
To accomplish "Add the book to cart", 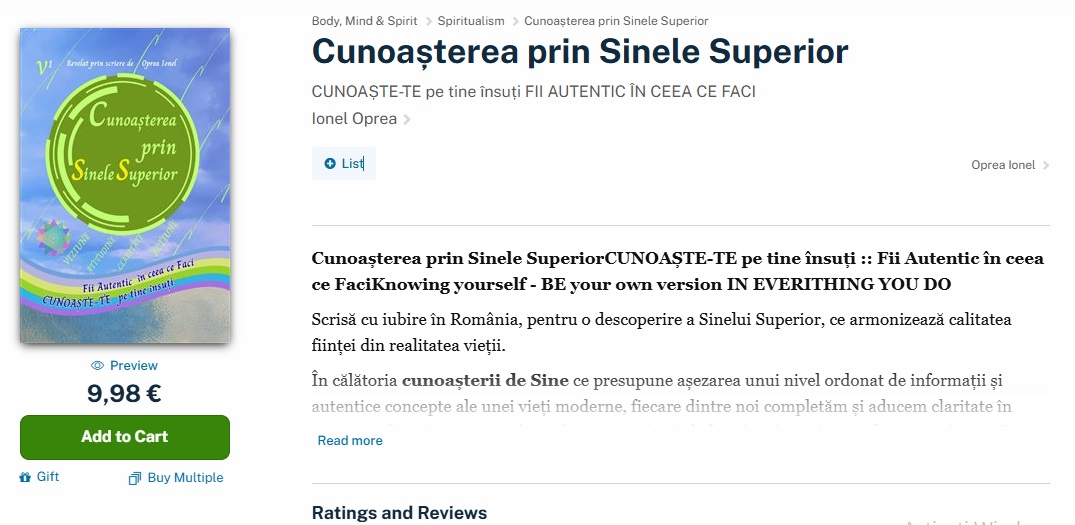I will click(x=125, y=437).
